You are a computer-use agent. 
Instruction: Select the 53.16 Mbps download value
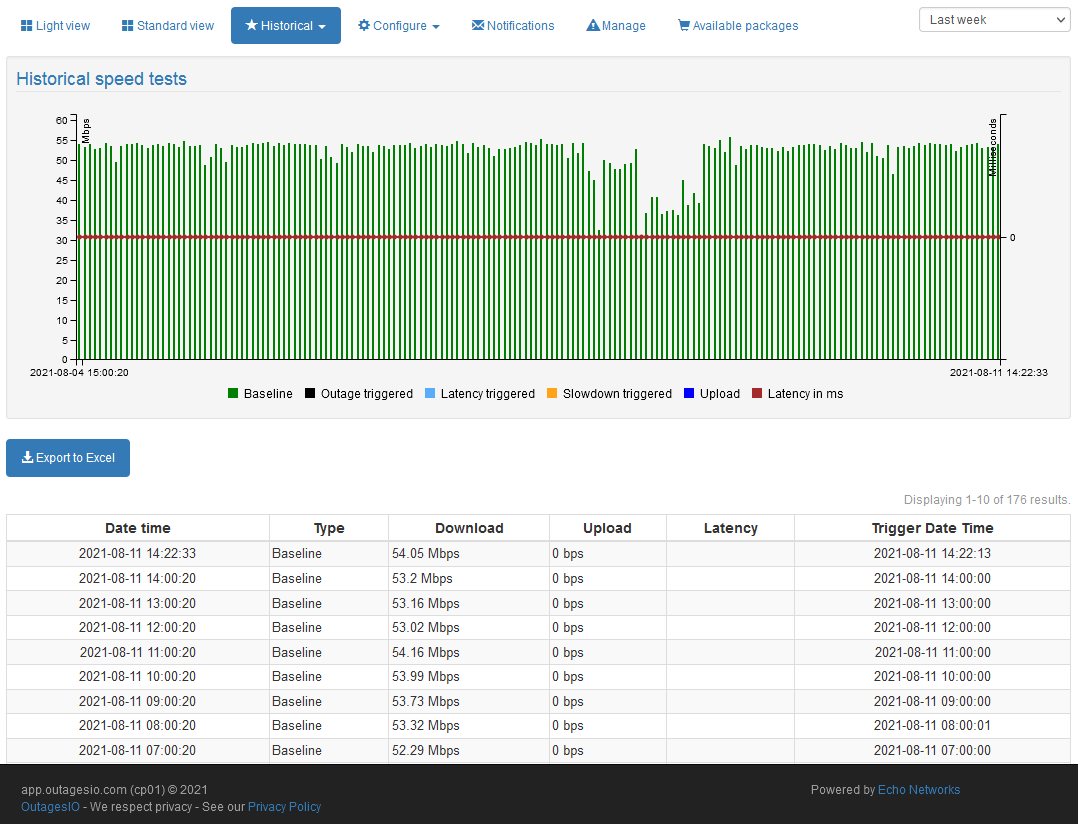point(426,603)
